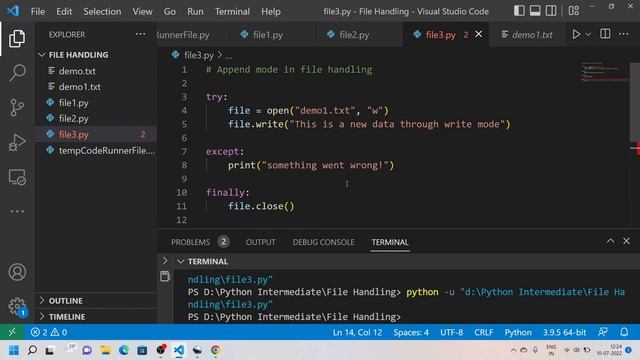Open the Remote Explorer view
640x360 pixels.
click(x=17, y=177)
